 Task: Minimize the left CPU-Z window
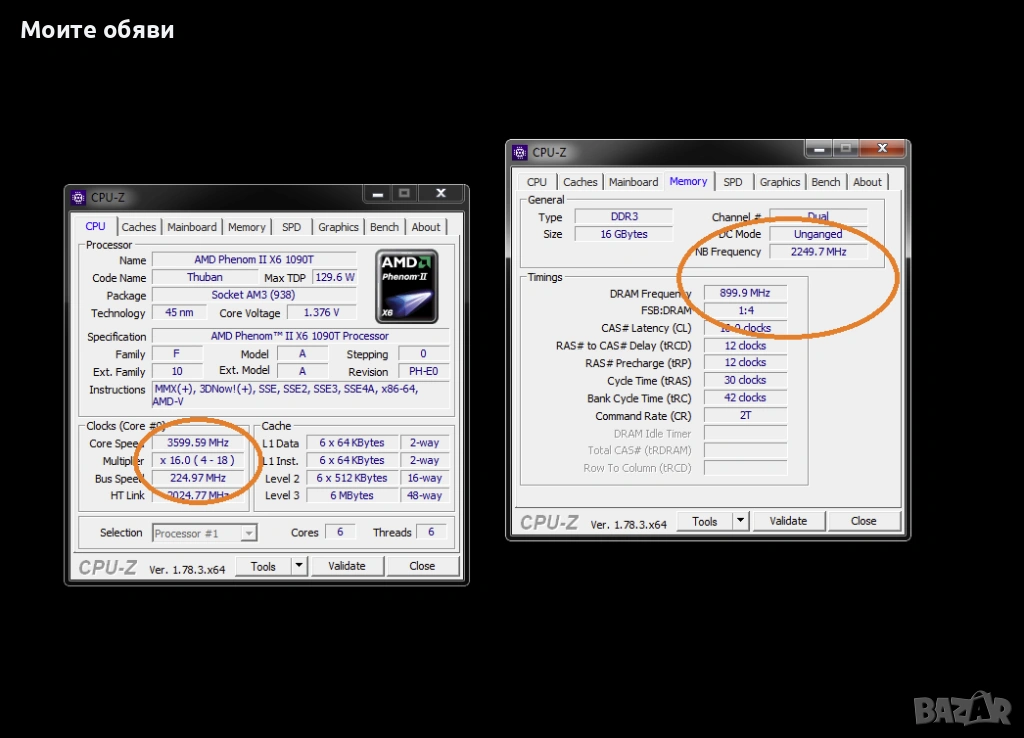pyautogui.click(x=377, y=193)
